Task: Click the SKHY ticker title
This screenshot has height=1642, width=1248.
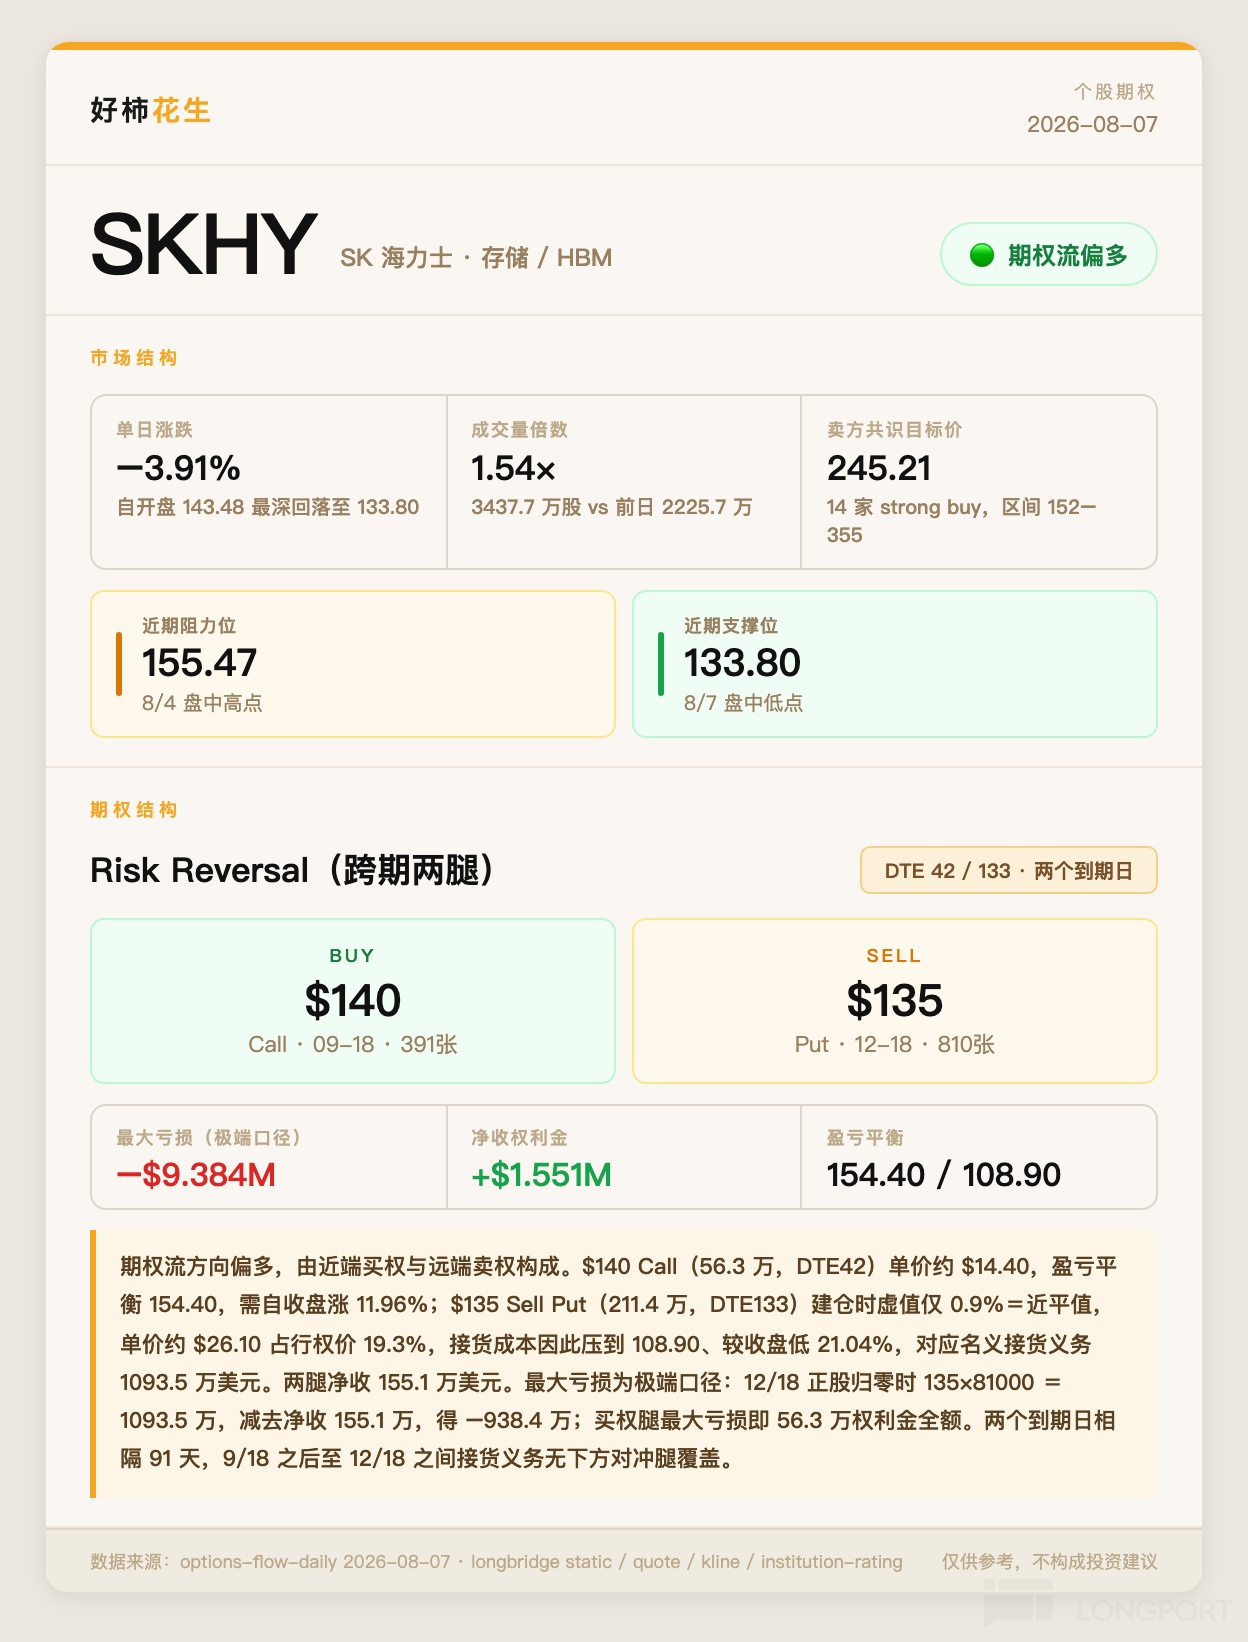Action: click(x=204, y=245)
